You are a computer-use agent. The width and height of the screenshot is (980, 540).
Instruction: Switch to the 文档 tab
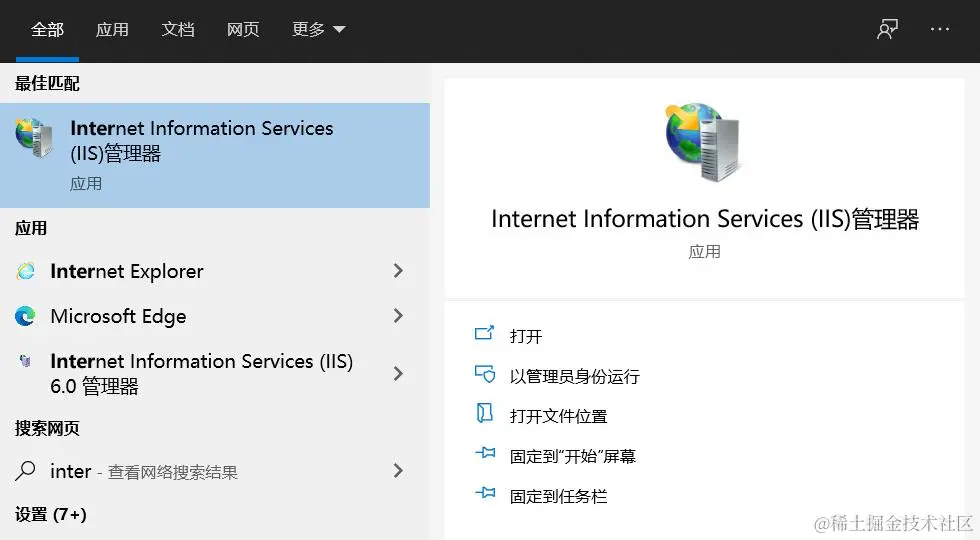178,29
